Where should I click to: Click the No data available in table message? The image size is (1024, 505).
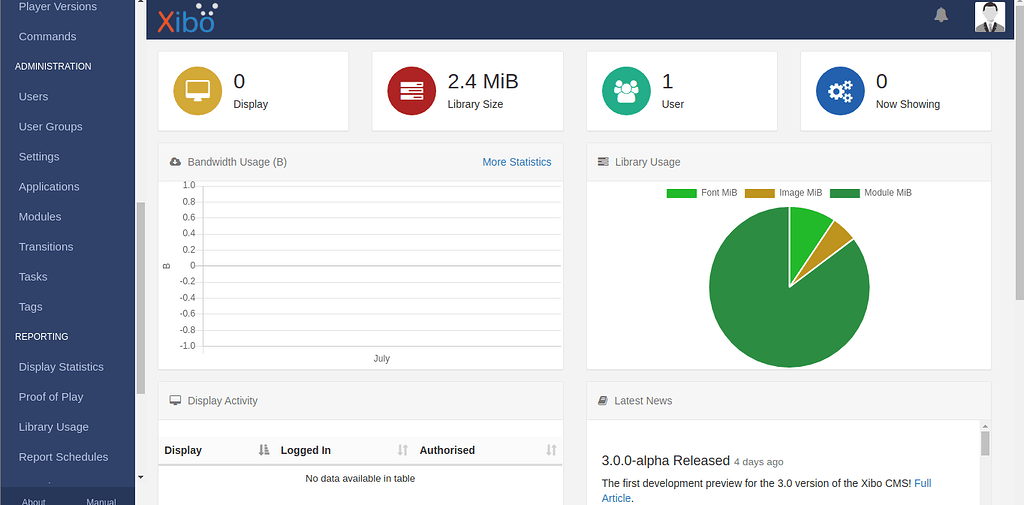coord(360,478)
